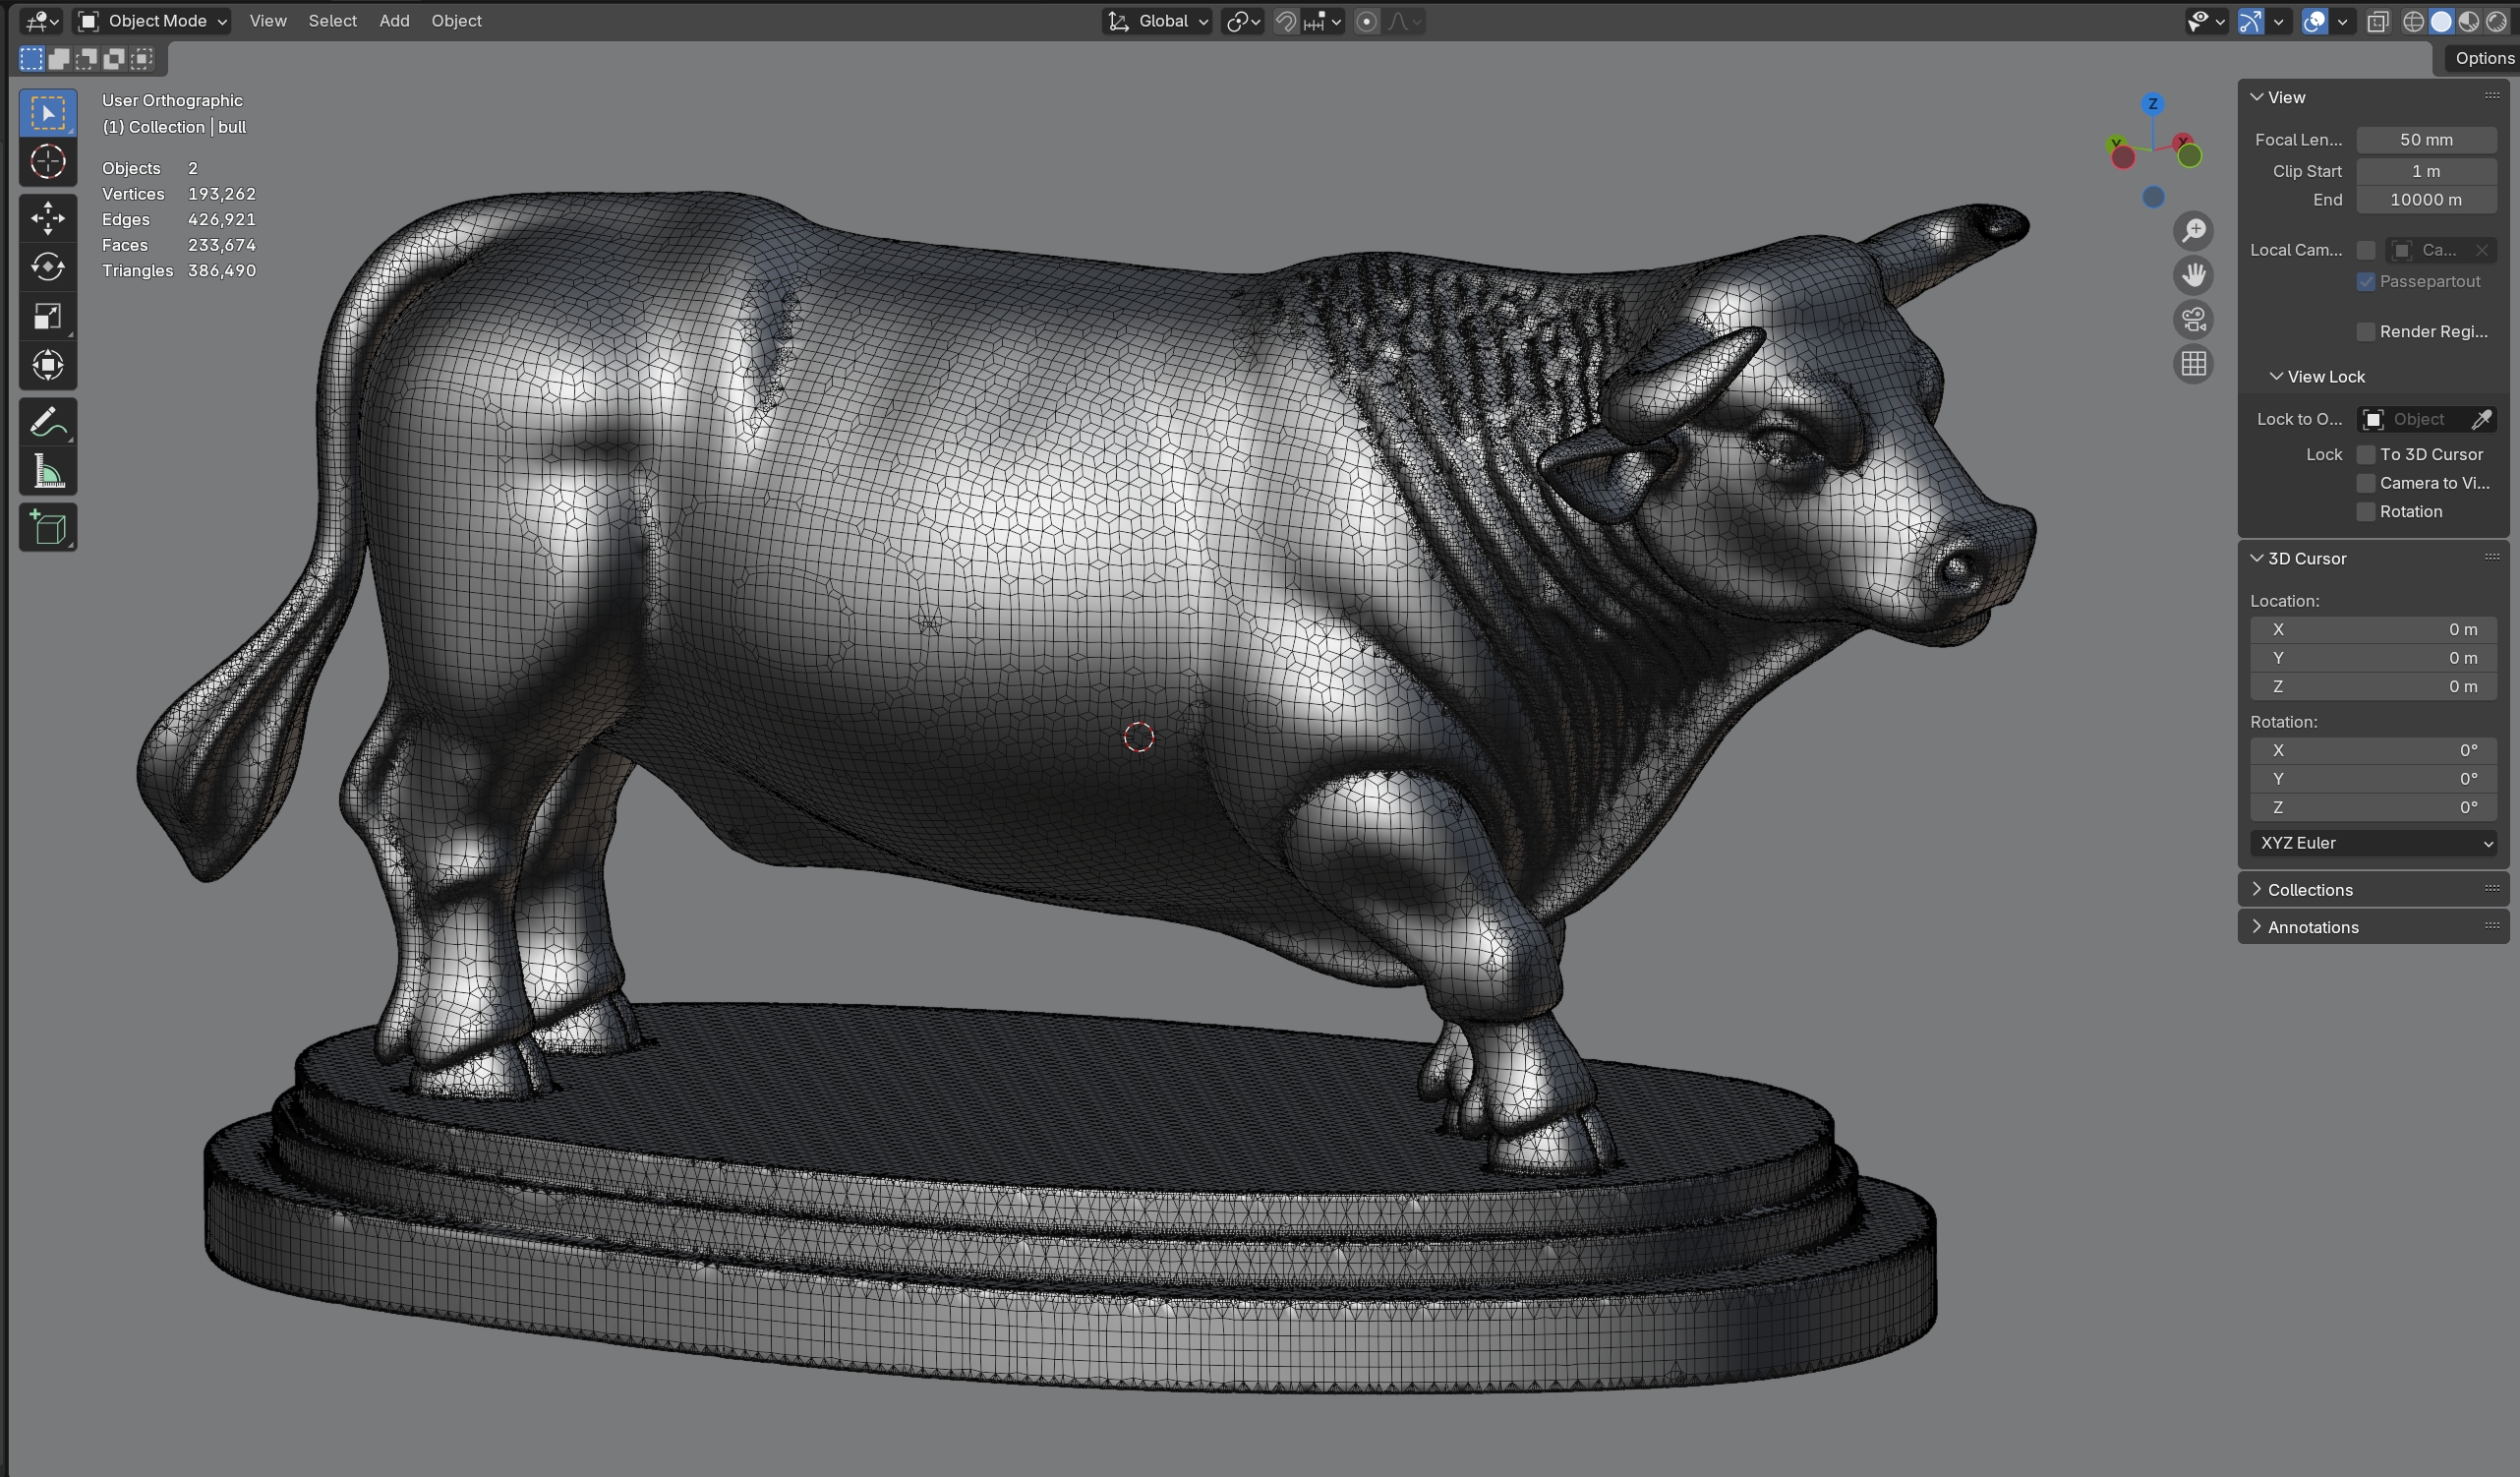Open the Add menu

pyautogui.click(x=394, y=20)
